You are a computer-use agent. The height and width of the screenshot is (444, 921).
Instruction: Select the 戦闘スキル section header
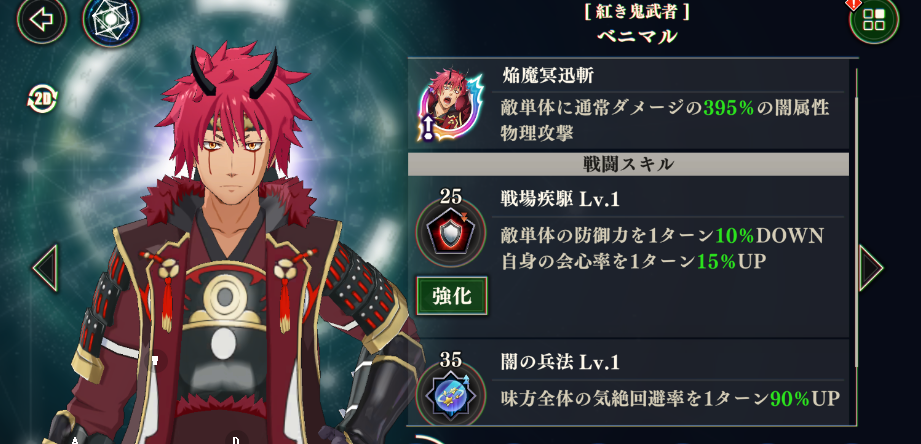click(628, 164)
